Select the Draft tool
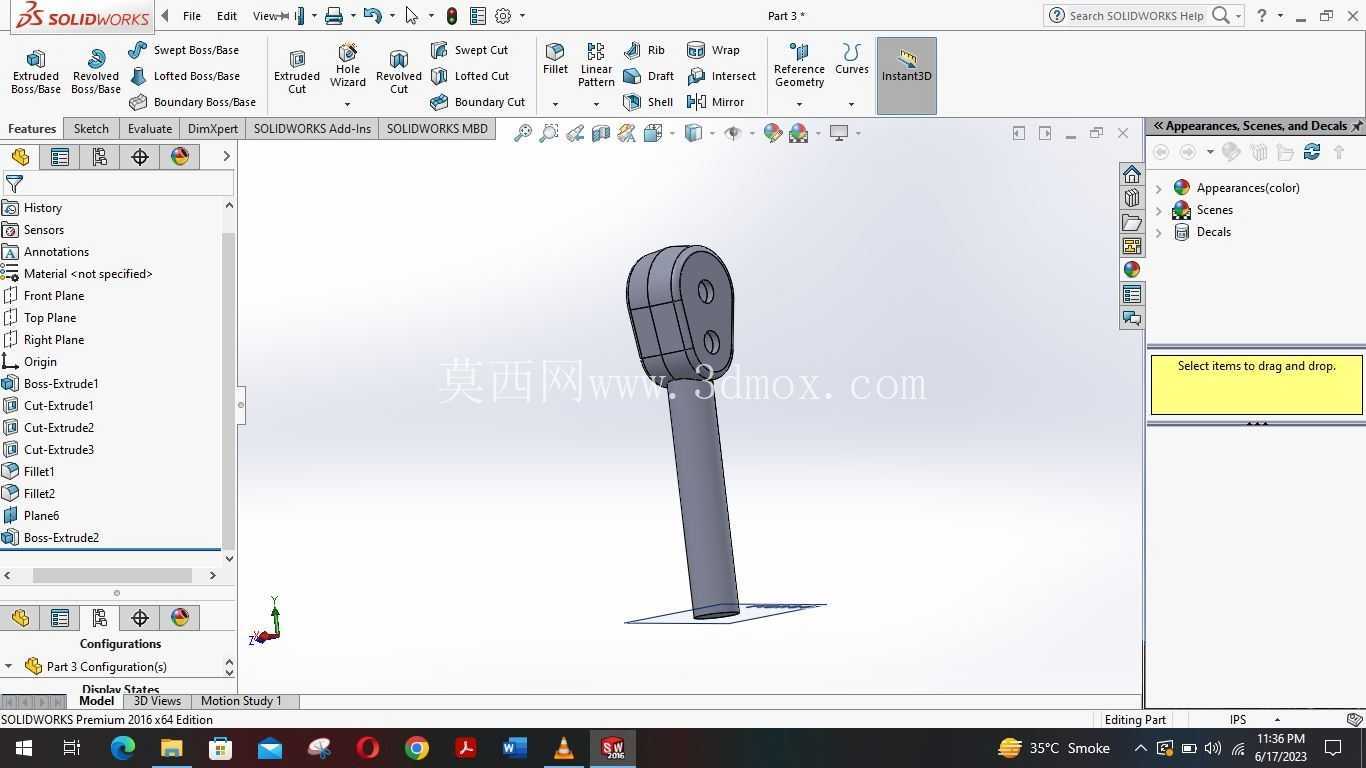Image resolution: width=1366 pixels, height=768 pixels. tap(648, 76)
